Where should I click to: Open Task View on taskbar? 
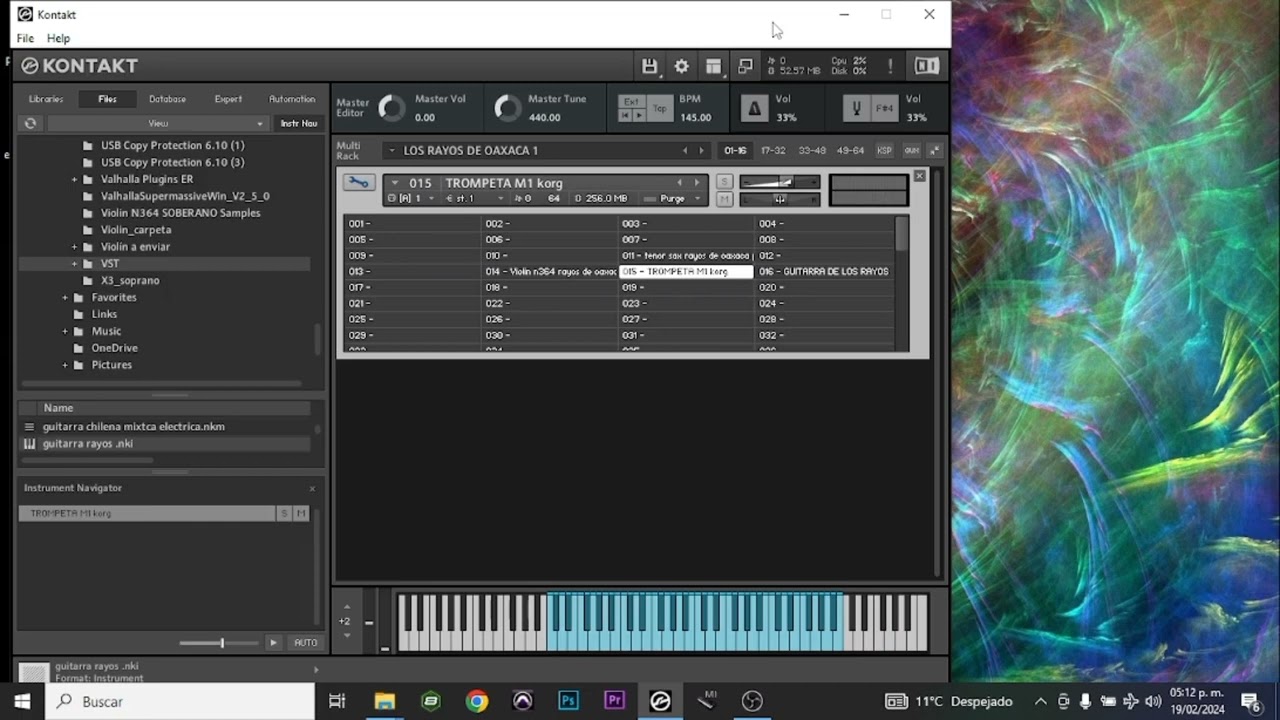click(x=337, y=701)
